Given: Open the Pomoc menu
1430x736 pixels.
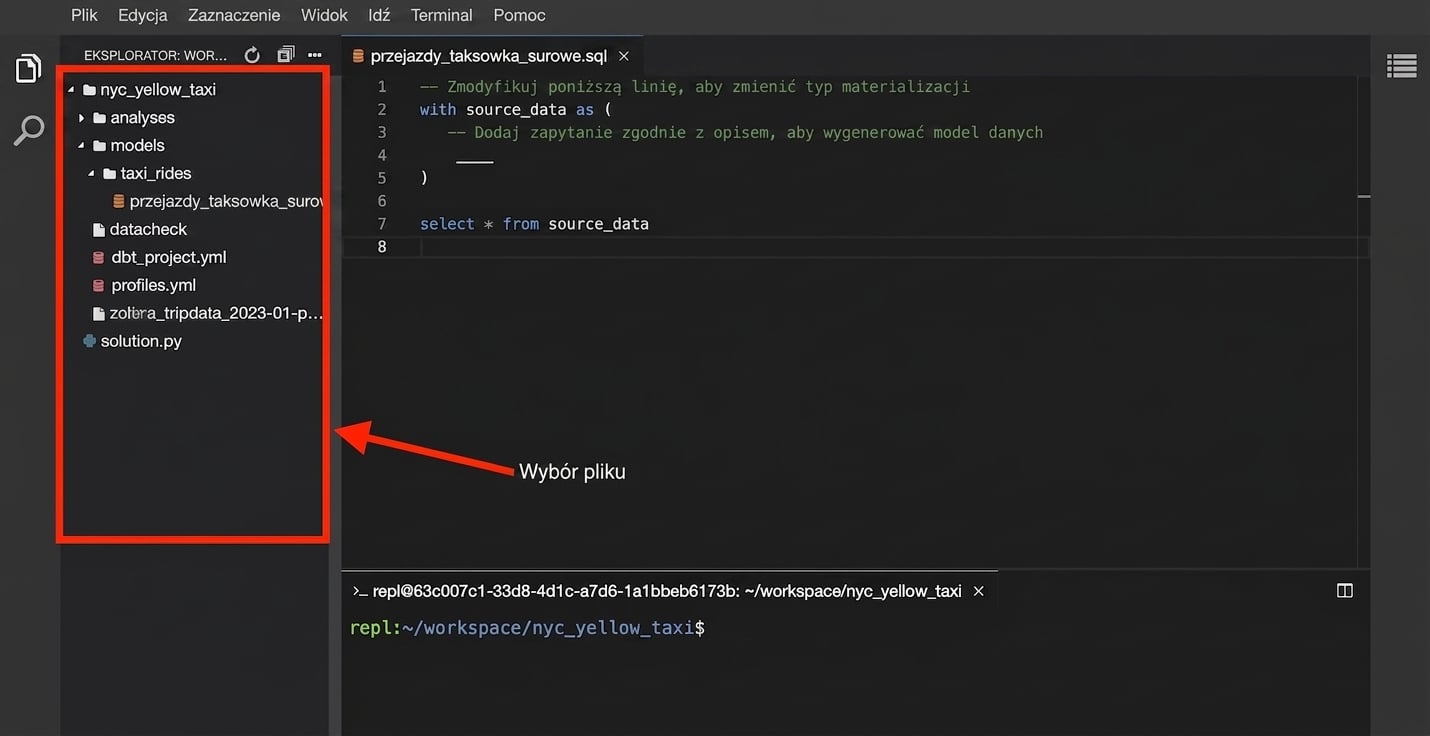Looking at the screenshot, I should pyautogui.click(x=519, y=15).
